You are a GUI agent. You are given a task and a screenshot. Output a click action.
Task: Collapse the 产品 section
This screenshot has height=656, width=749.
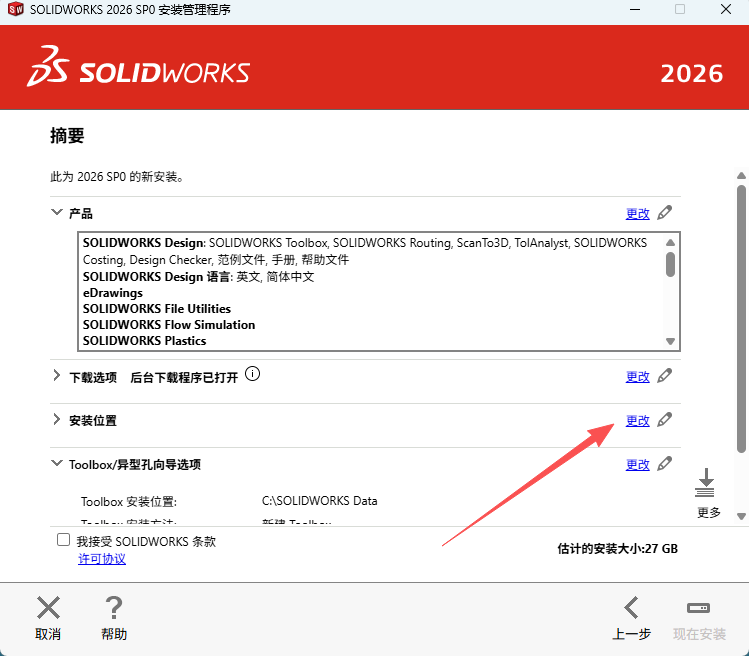57,212
